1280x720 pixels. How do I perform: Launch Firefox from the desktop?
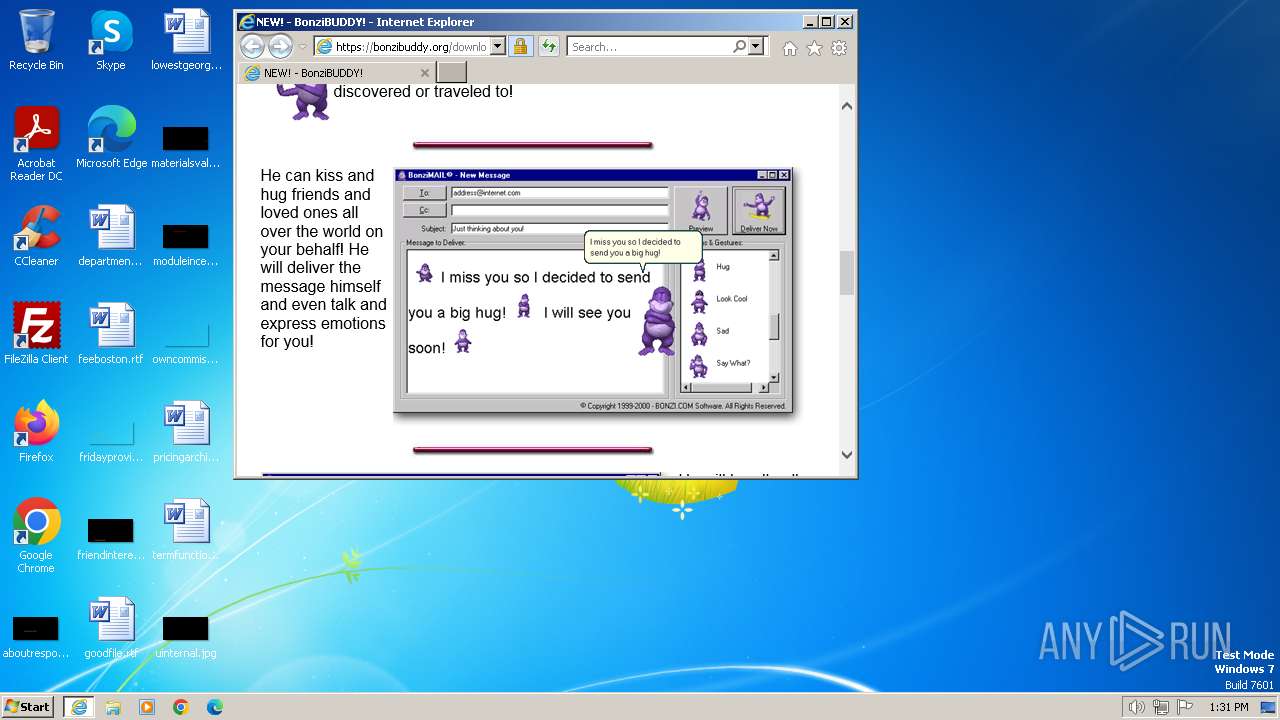[x=36, y=432]
